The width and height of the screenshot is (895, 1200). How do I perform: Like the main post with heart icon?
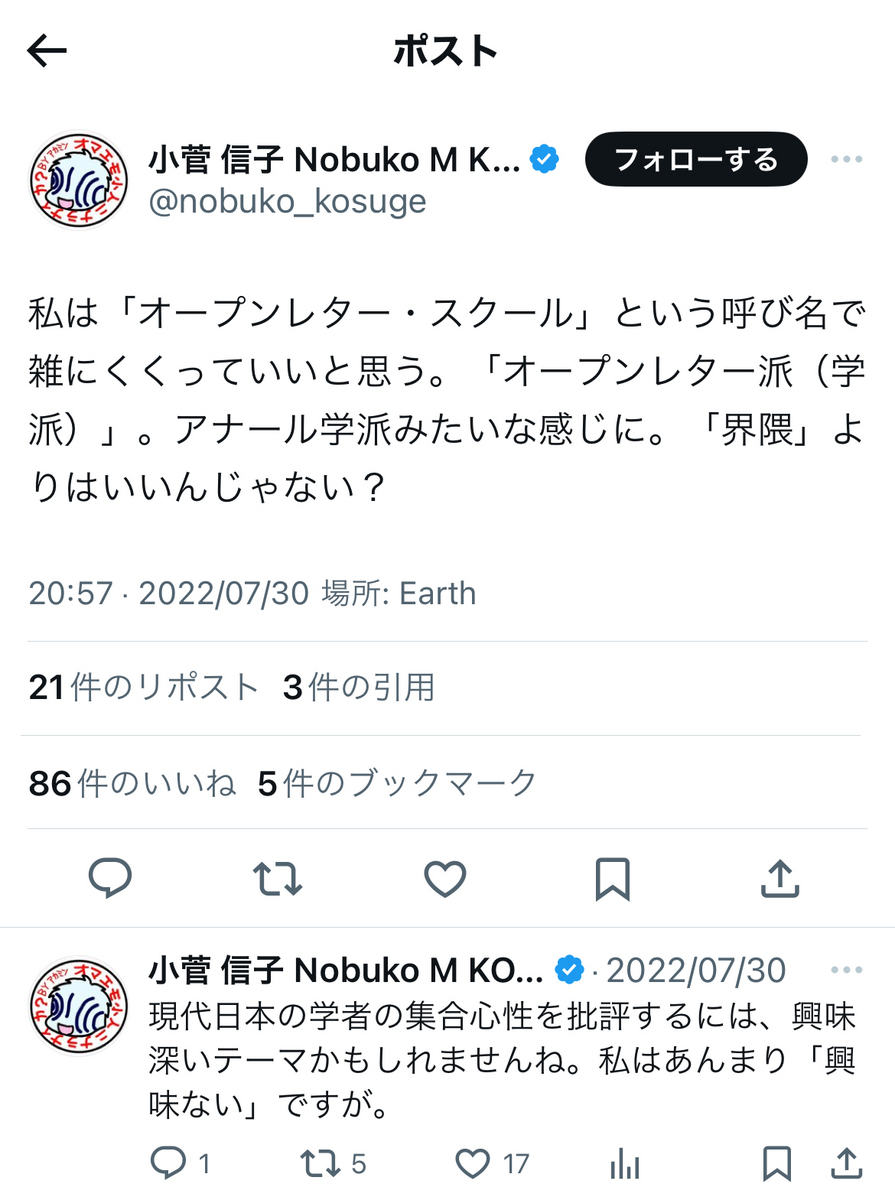pos(445,879)
